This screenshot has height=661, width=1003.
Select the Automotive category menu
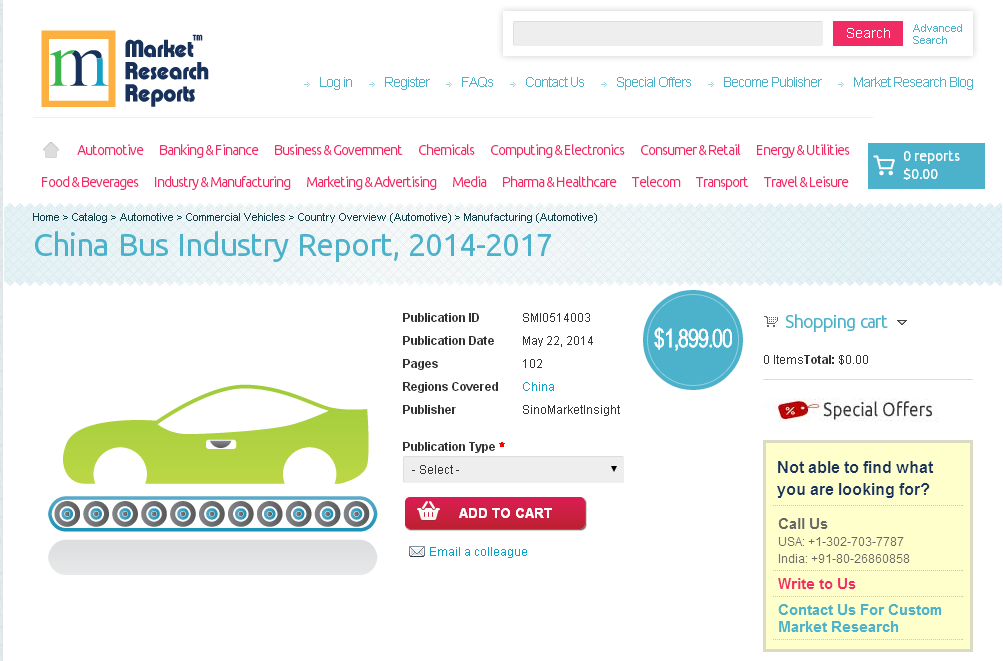click(110, 150)
